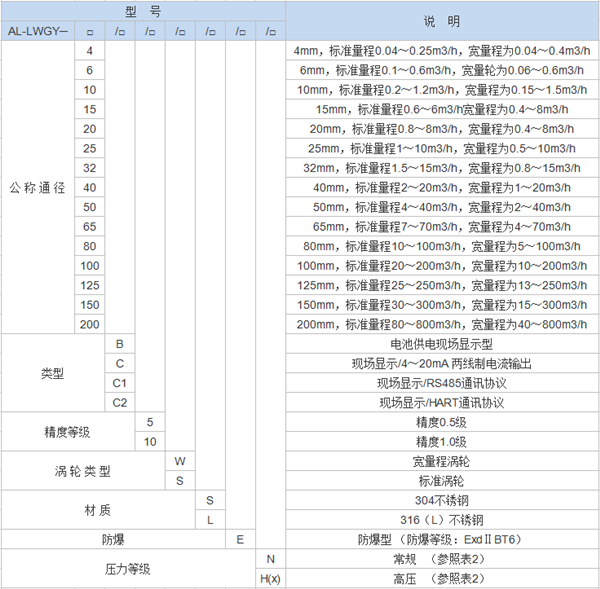Viewport: 600px width, 589px height.
Task: Click the 电池供电现场显示型 description
Action: coord(441,344)
